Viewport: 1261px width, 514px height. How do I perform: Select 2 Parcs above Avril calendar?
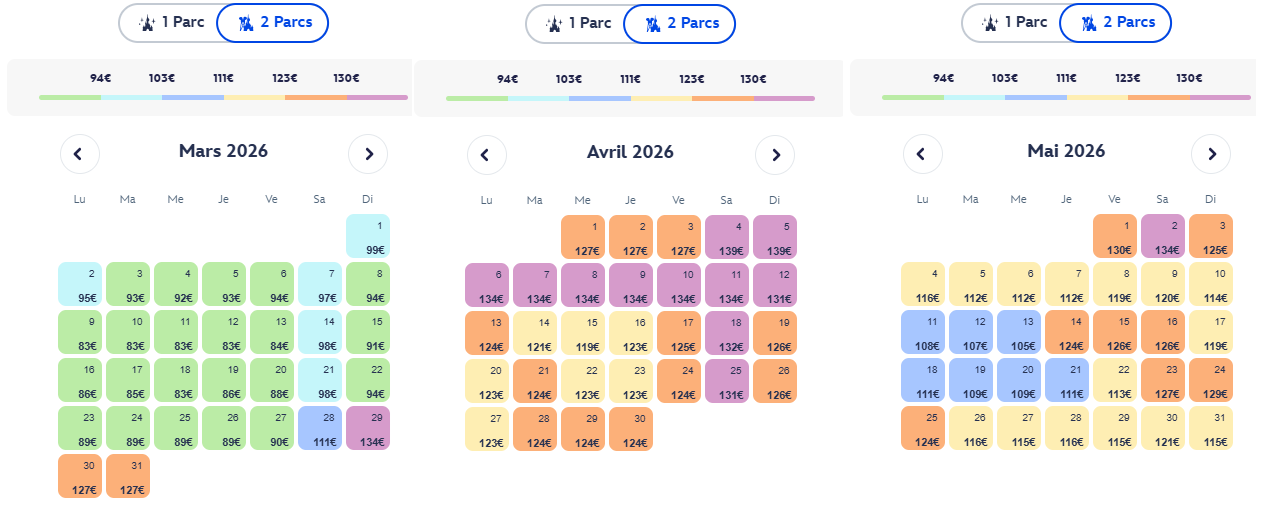click(679, 23)
